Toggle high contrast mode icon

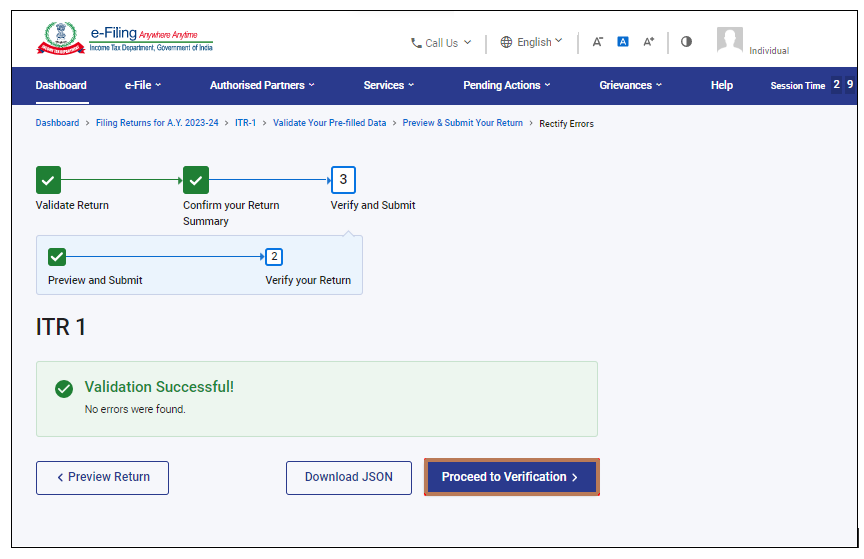pyautogui.click(x=686, y=42)
